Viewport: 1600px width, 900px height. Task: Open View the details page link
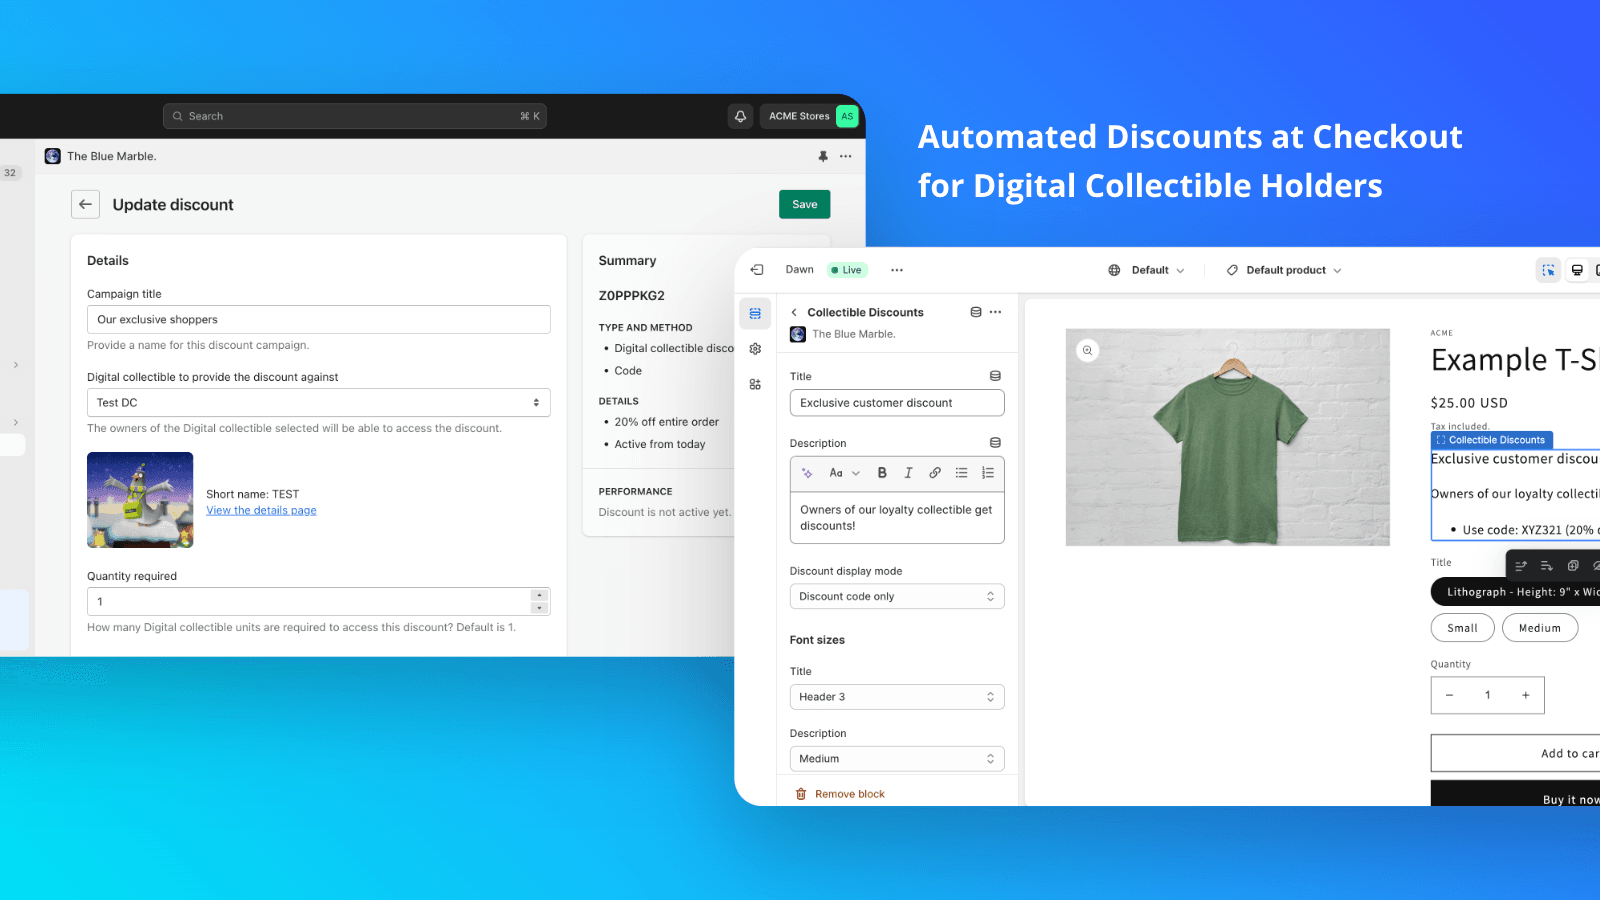point(261,510)
